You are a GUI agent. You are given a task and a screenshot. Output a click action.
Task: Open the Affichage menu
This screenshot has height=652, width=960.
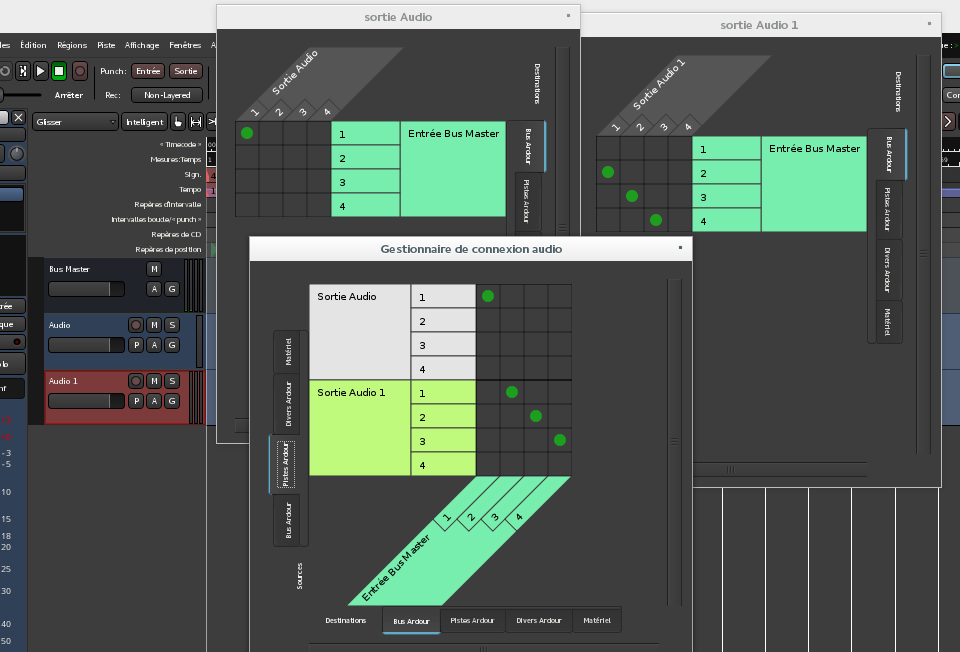point(142,45)
